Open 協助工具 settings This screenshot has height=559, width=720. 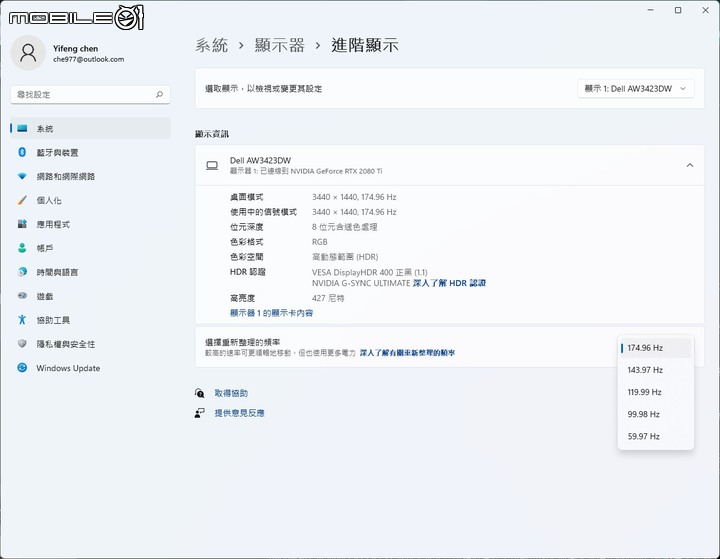90,320
